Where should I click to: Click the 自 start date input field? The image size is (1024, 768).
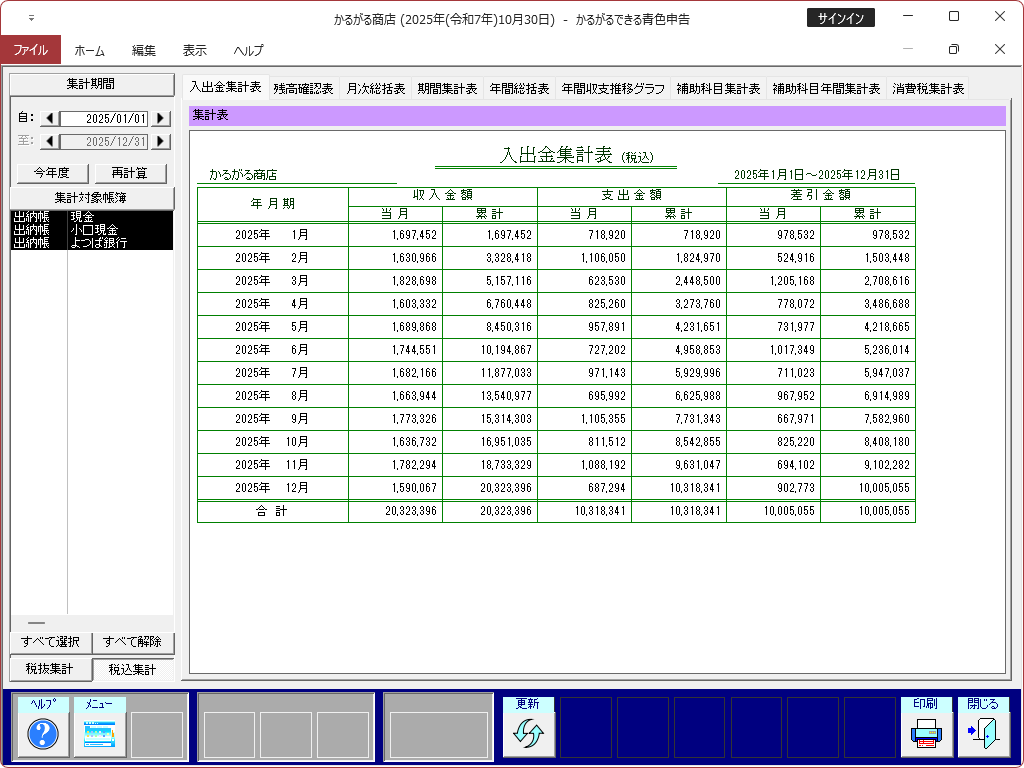click(105, 119)
